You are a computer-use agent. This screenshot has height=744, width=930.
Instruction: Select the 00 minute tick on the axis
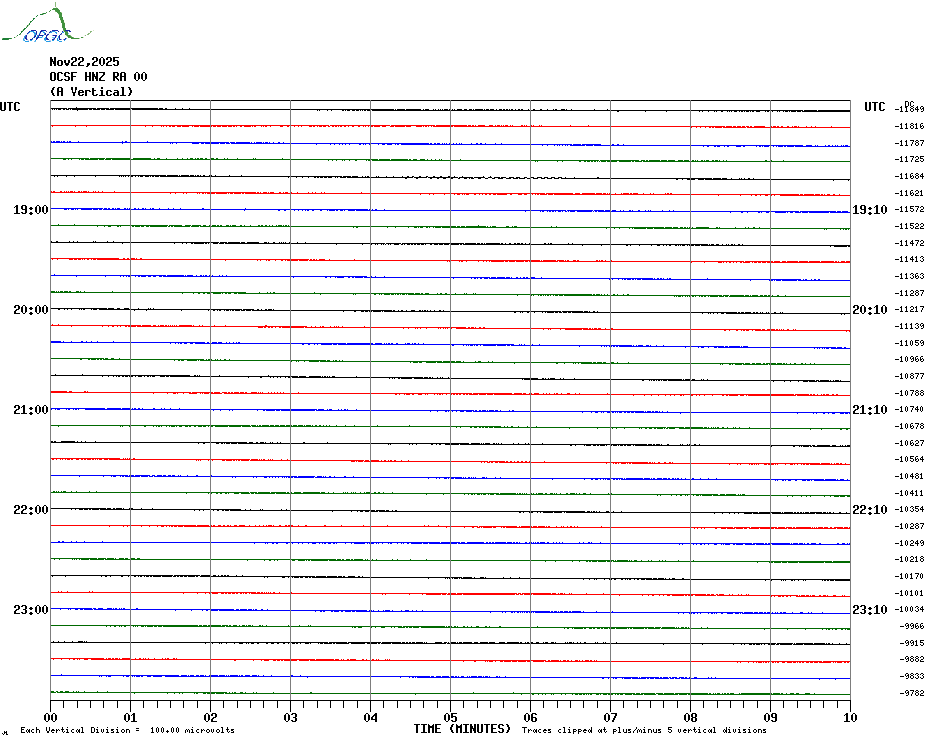pos(51,717)
